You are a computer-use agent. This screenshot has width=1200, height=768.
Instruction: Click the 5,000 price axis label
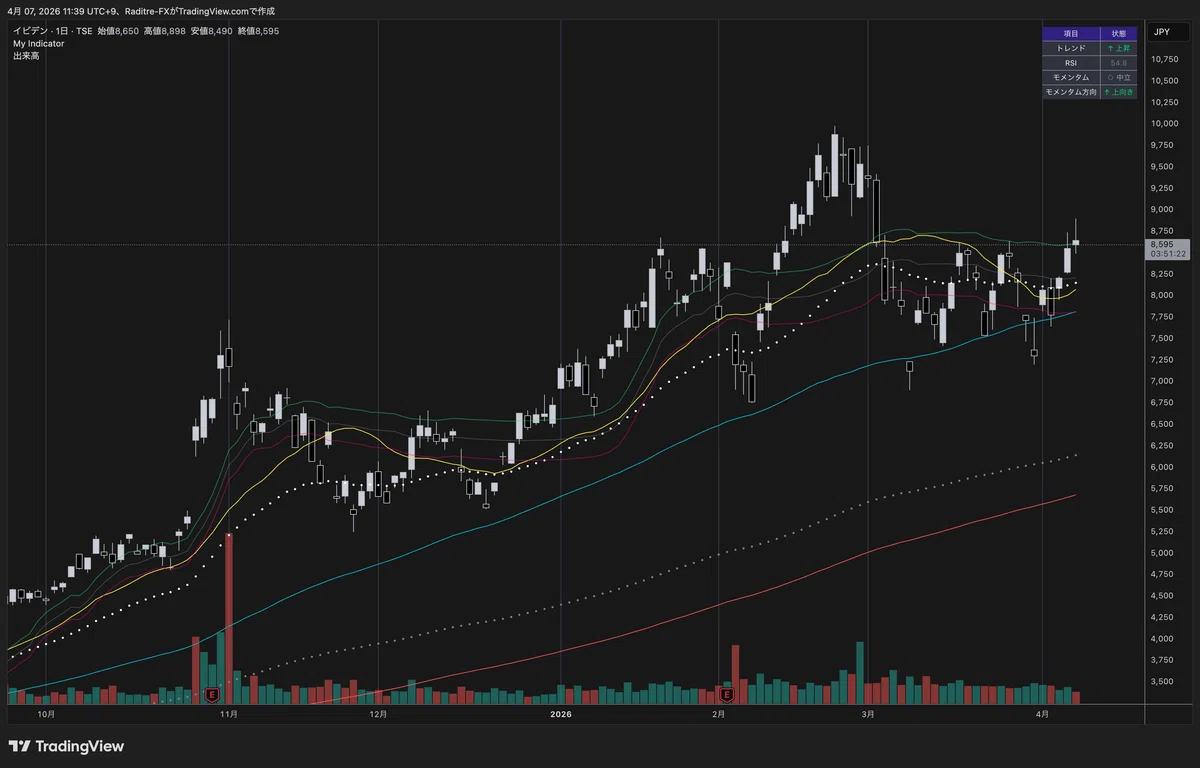[x=1161, y=553]
